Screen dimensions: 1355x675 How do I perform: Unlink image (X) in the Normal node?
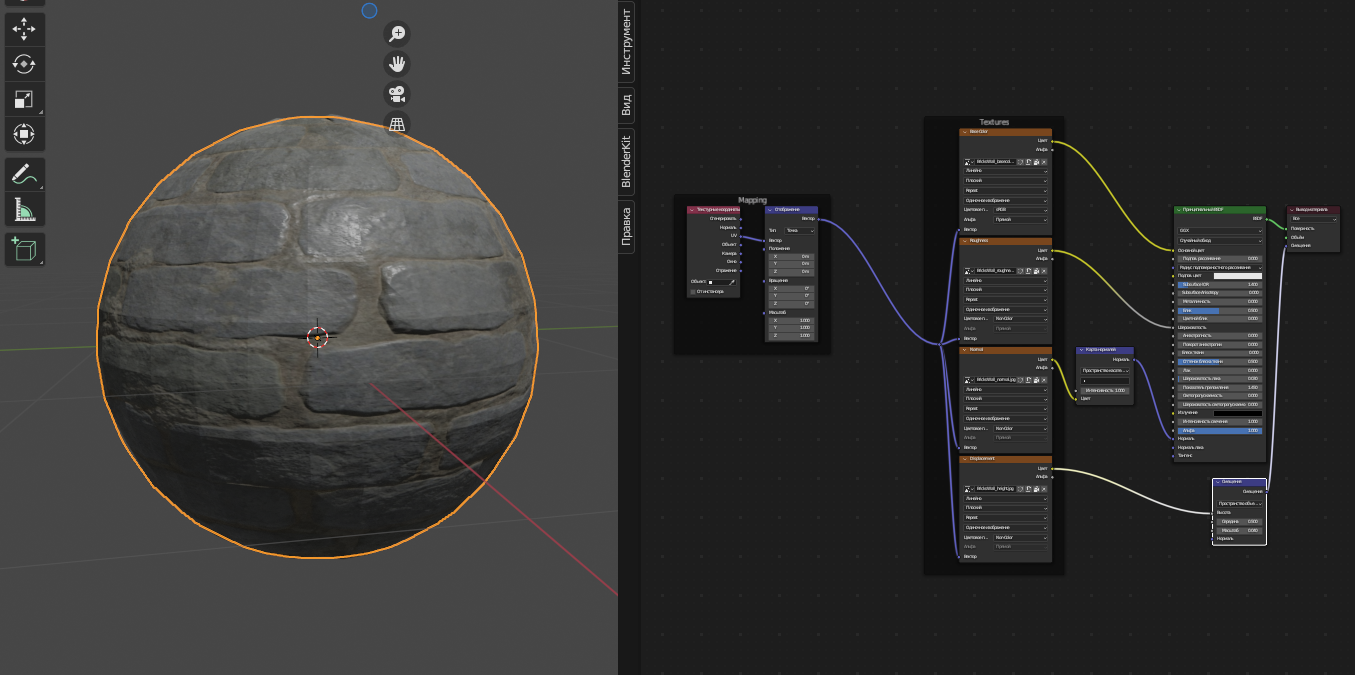click(1044, 380)
